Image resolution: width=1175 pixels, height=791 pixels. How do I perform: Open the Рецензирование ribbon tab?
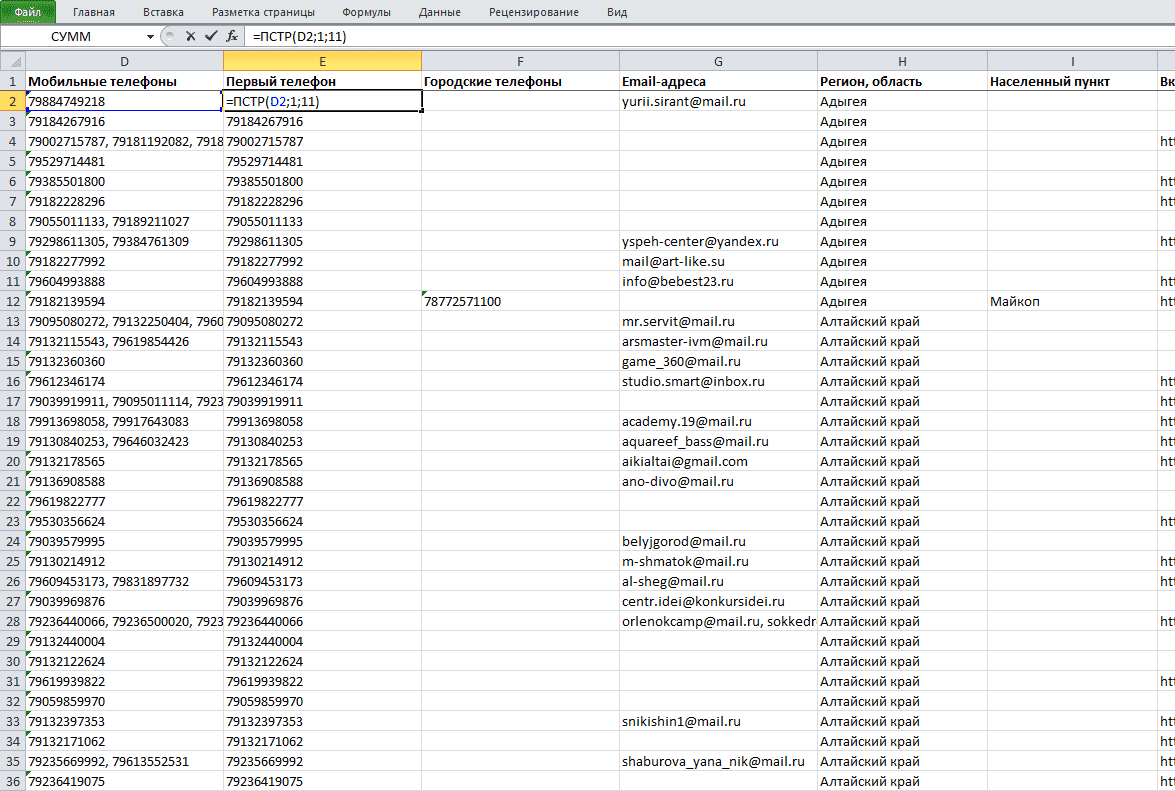pos(534,12)
